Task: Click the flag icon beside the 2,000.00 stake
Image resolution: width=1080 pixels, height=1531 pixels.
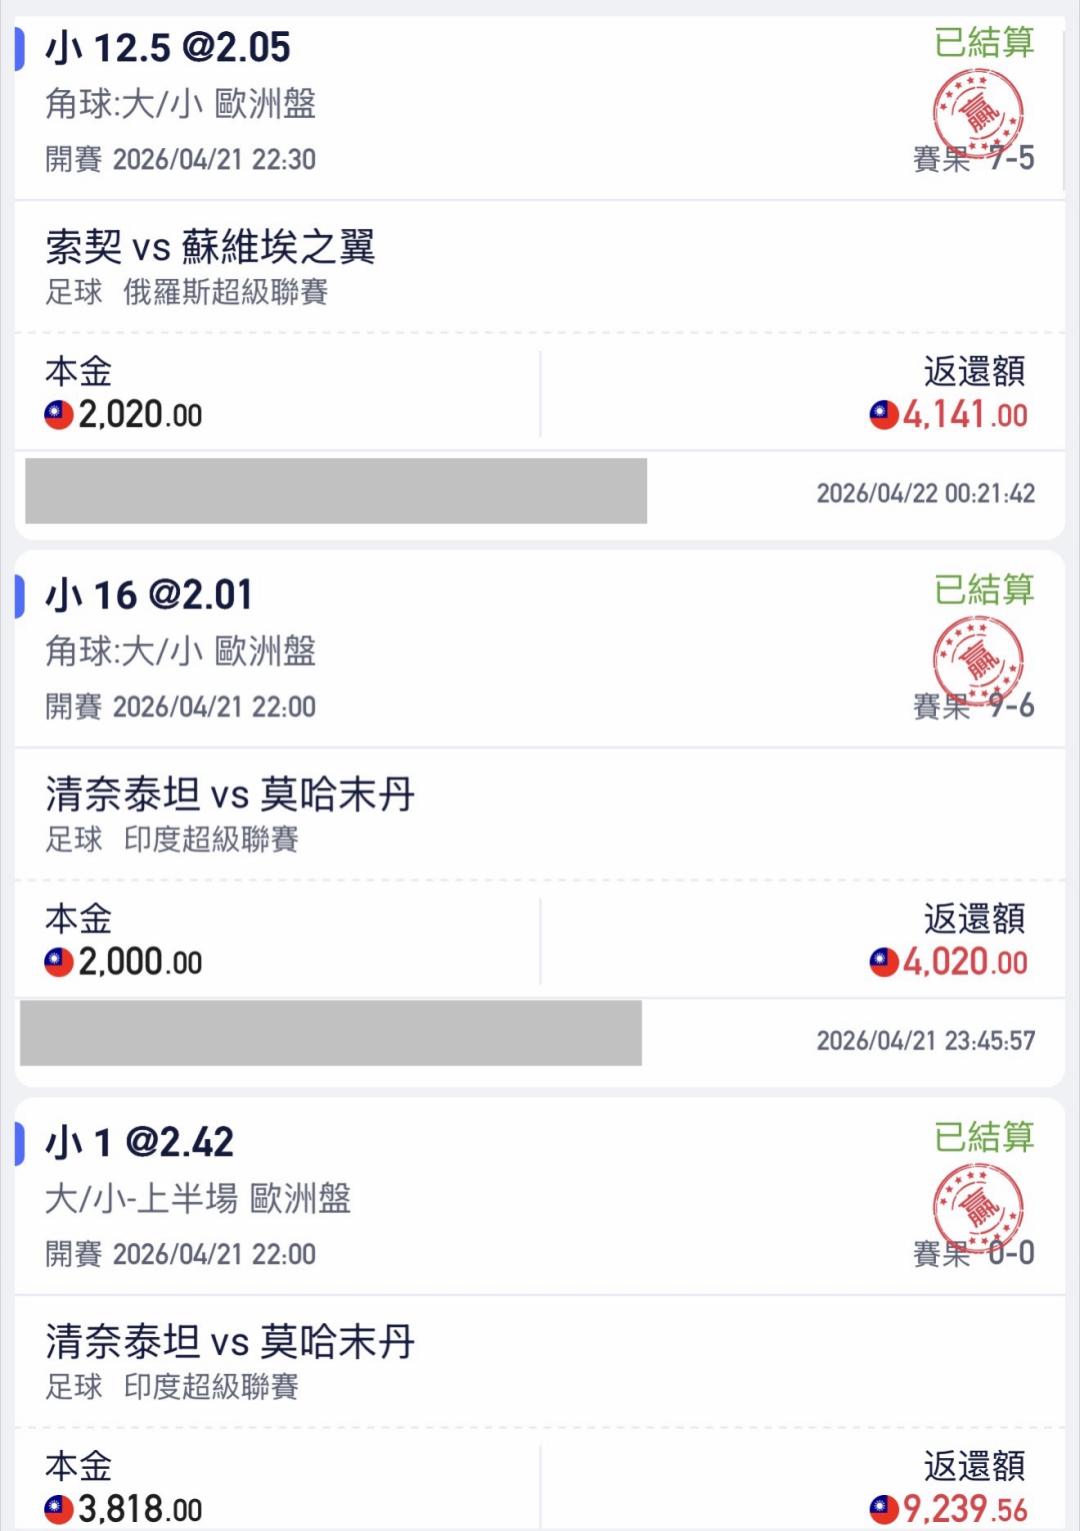Action: pos(59,962)
